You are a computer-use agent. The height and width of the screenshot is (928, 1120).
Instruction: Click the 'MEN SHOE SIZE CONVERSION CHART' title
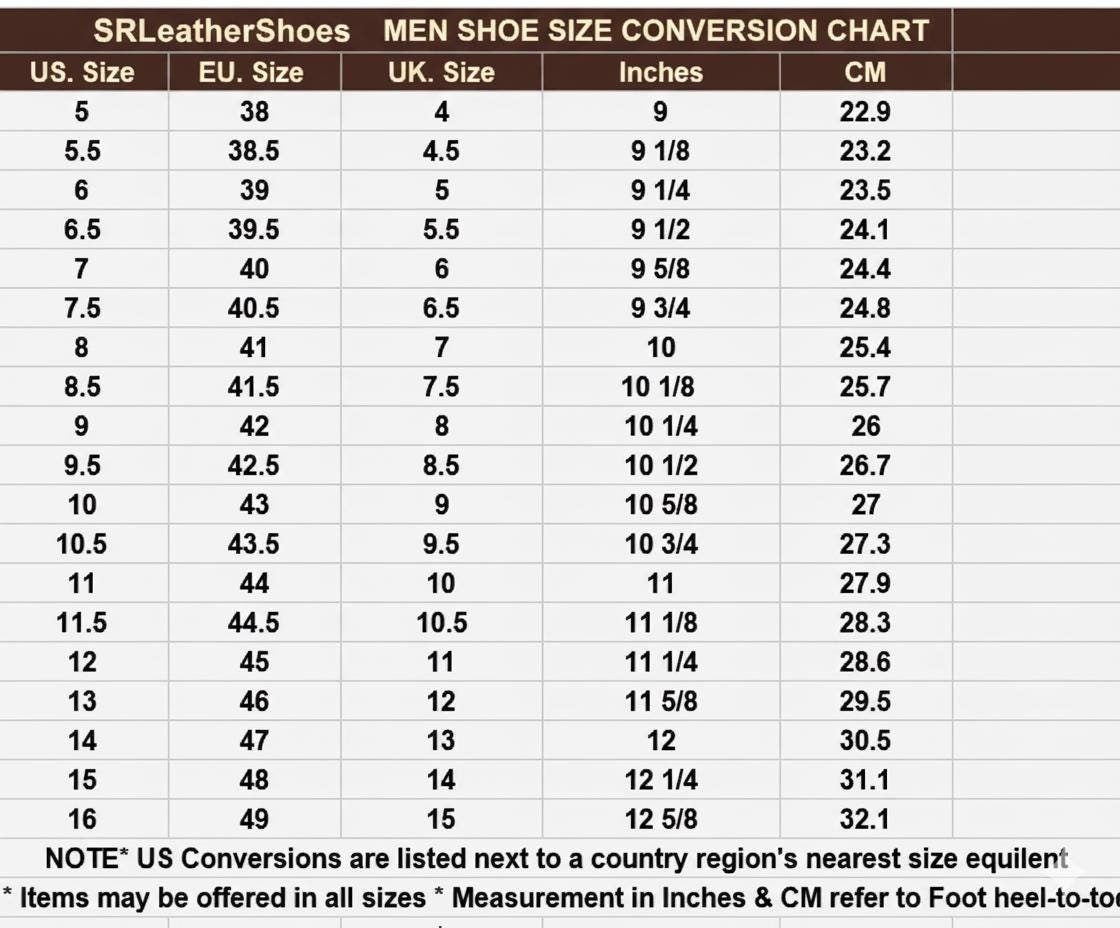pos(656,31)
